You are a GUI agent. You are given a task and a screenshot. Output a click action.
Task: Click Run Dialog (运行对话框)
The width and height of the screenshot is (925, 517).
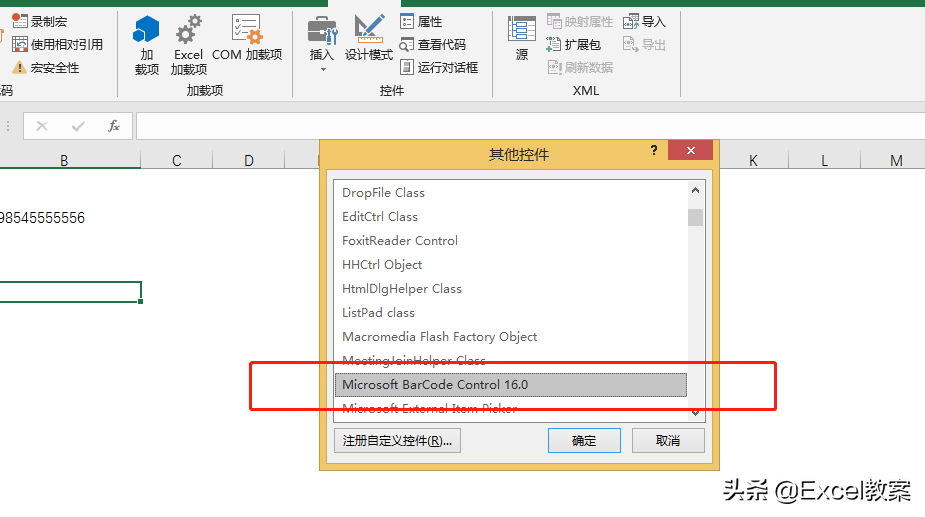tap(439, 67)
